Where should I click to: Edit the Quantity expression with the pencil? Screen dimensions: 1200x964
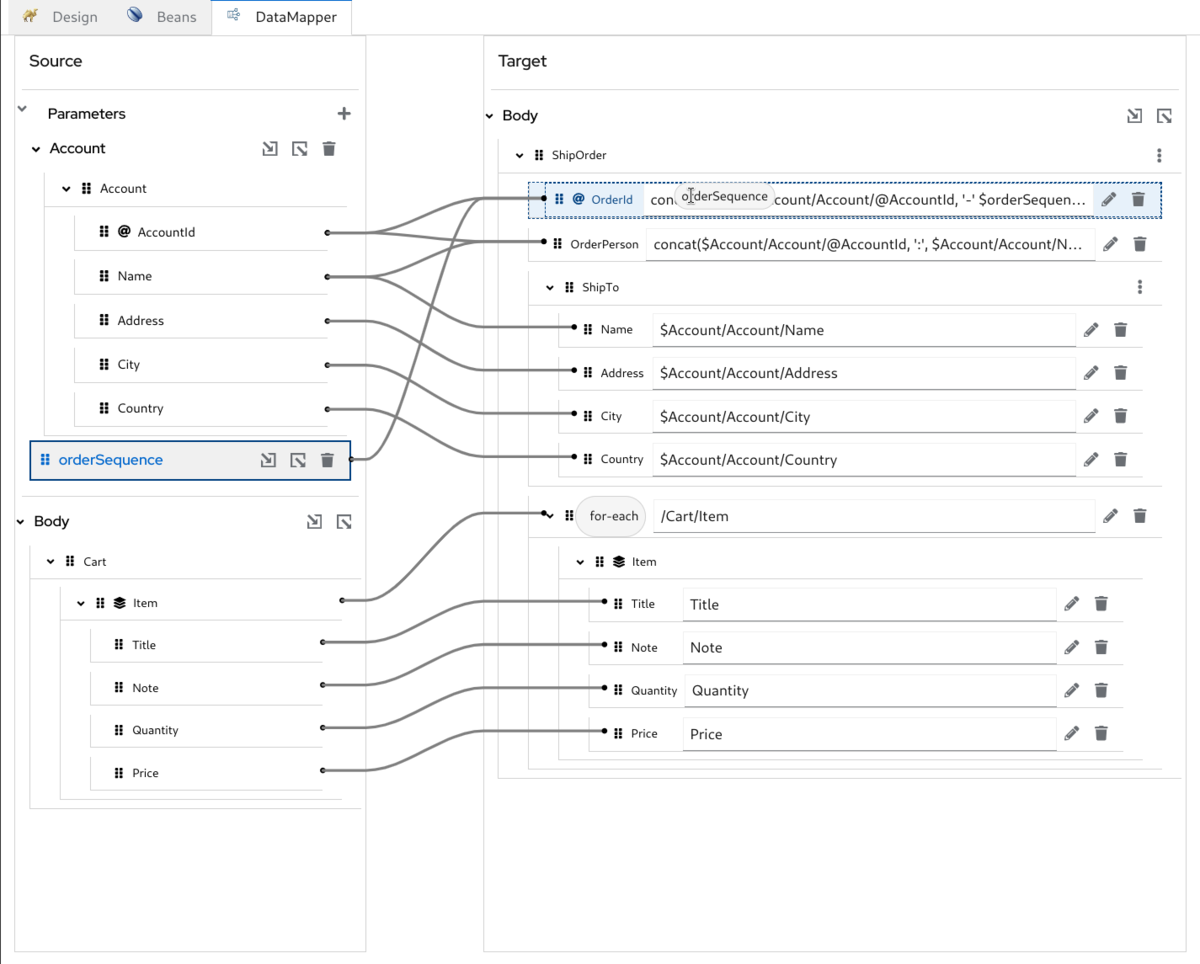coord(1071,690)
